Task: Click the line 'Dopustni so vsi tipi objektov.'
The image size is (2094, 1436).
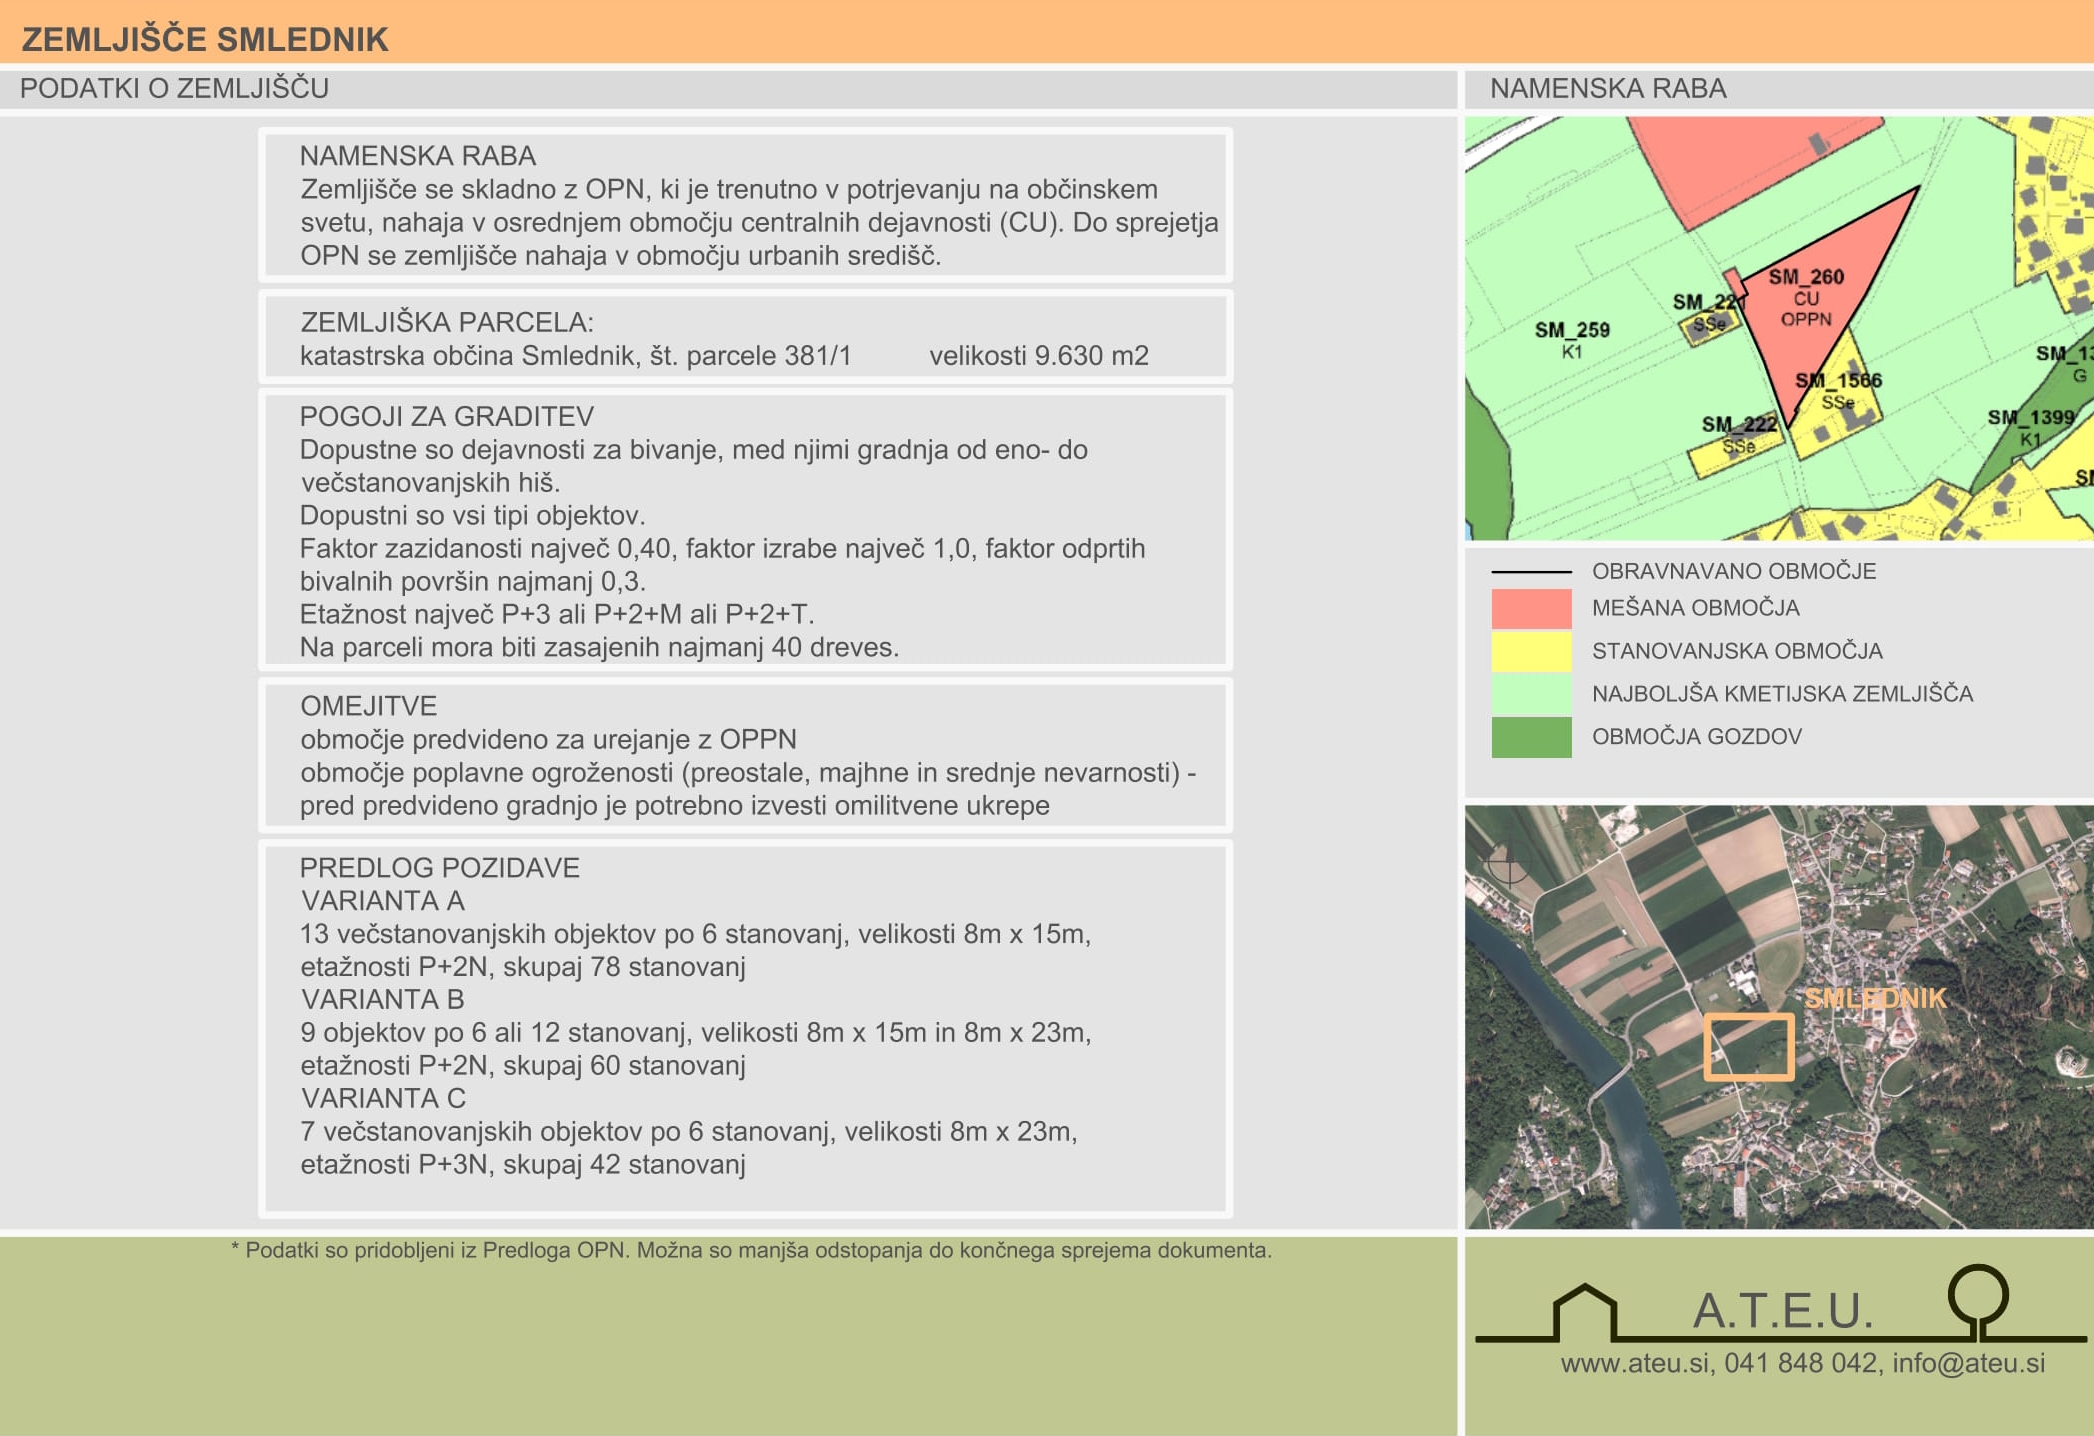Action: coord(473,516)
